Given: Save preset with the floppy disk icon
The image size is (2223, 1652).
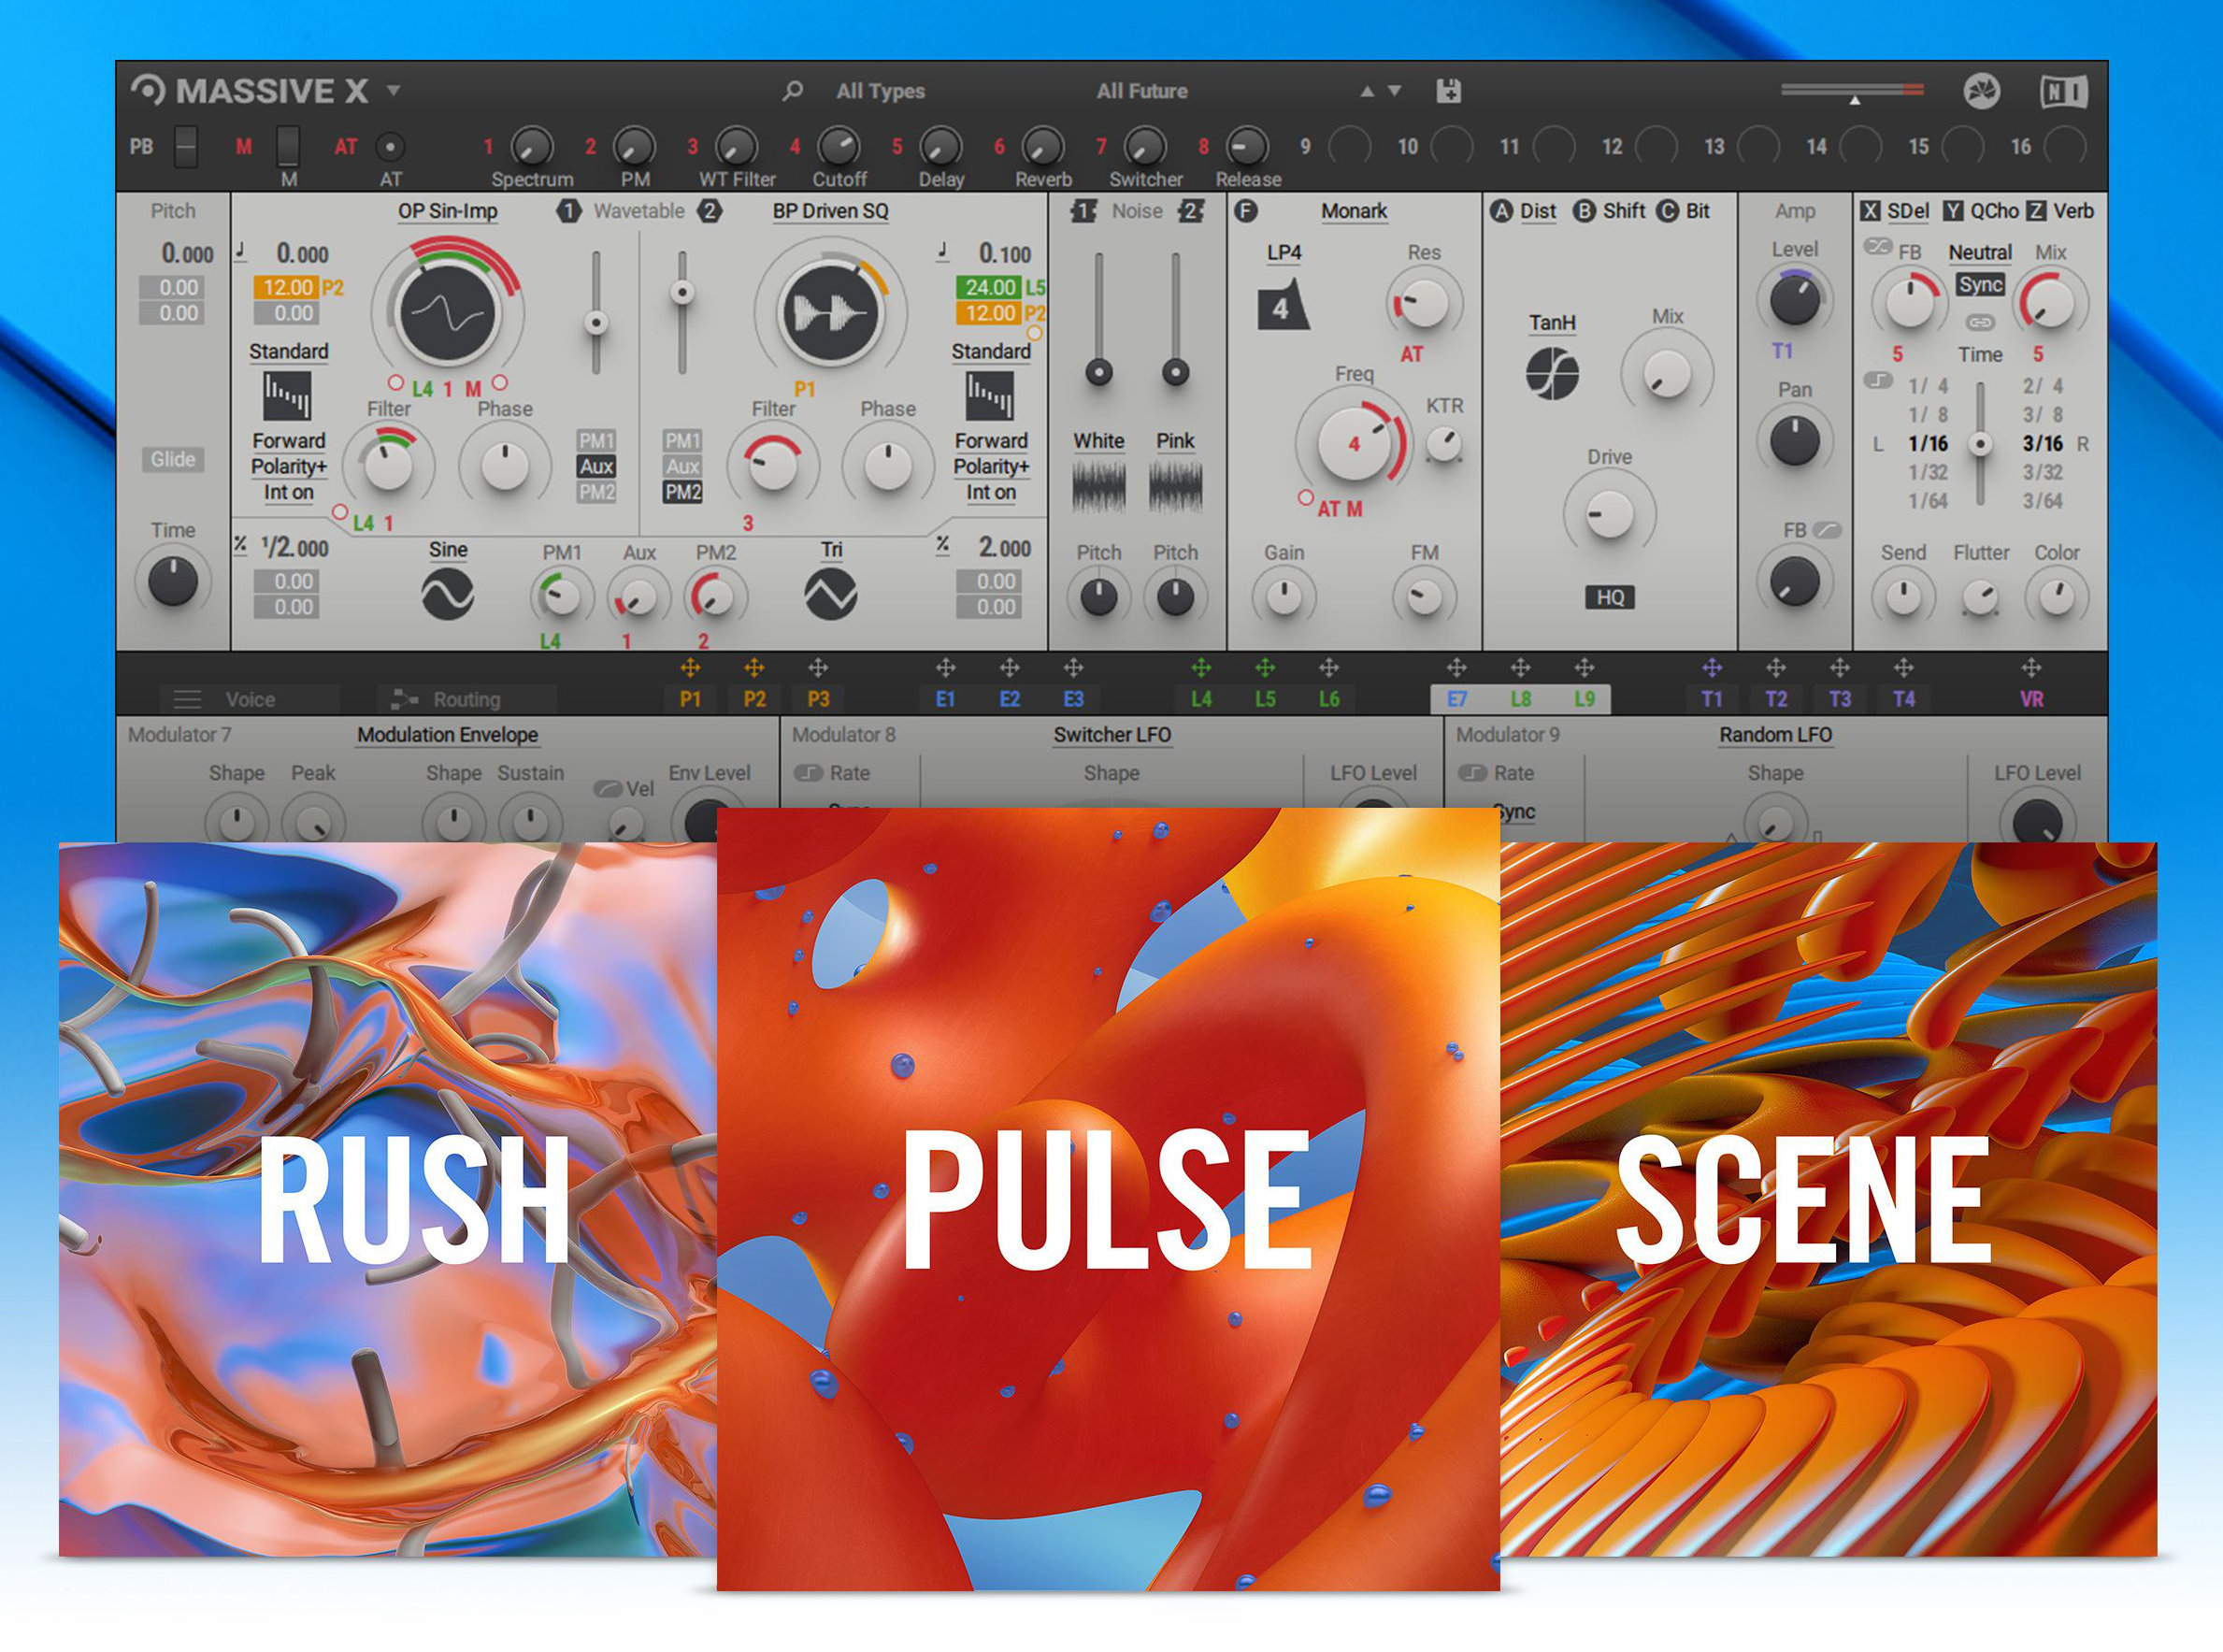Looking at the screenshot, I should [x=1448, y=91].
